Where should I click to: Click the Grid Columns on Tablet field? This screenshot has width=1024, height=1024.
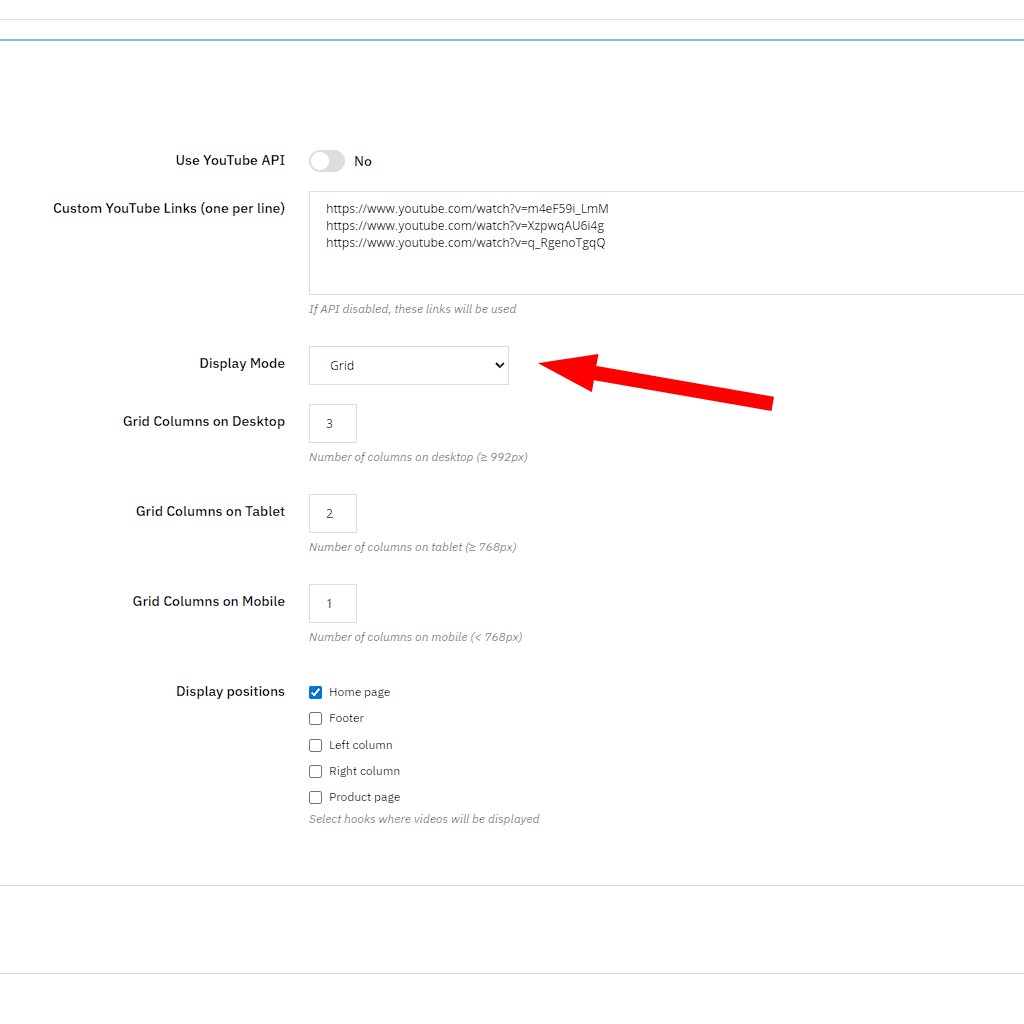[333, 513]
